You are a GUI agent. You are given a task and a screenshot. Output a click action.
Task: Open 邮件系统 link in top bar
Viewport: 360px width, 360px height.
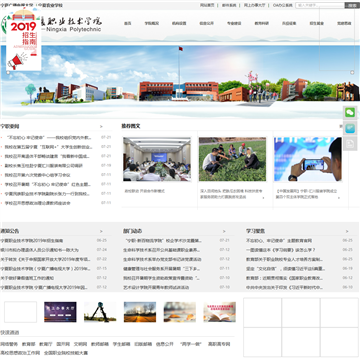229,5
